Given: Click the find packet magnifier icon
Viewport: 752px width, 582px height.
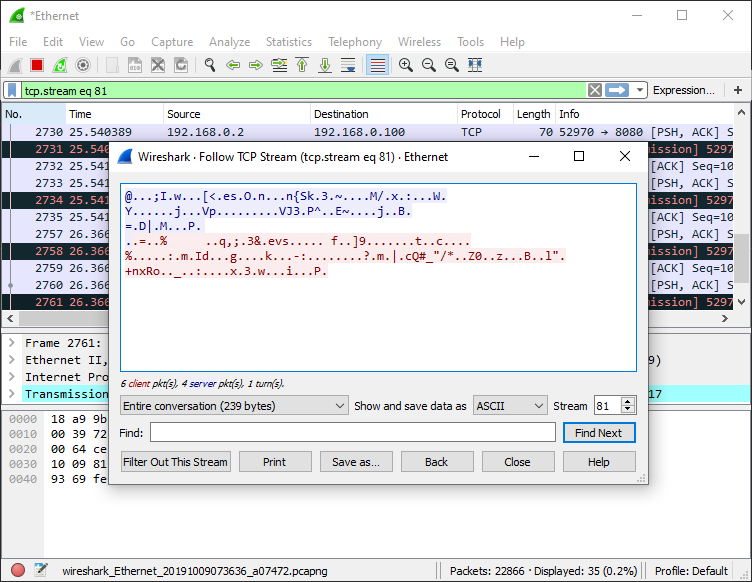Looking at the screenshot, I should coord(210,65).
